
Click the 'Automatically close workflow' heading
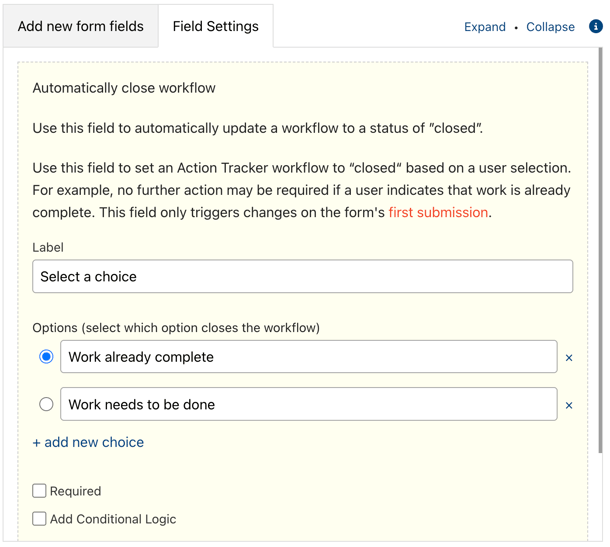[124, 88]
